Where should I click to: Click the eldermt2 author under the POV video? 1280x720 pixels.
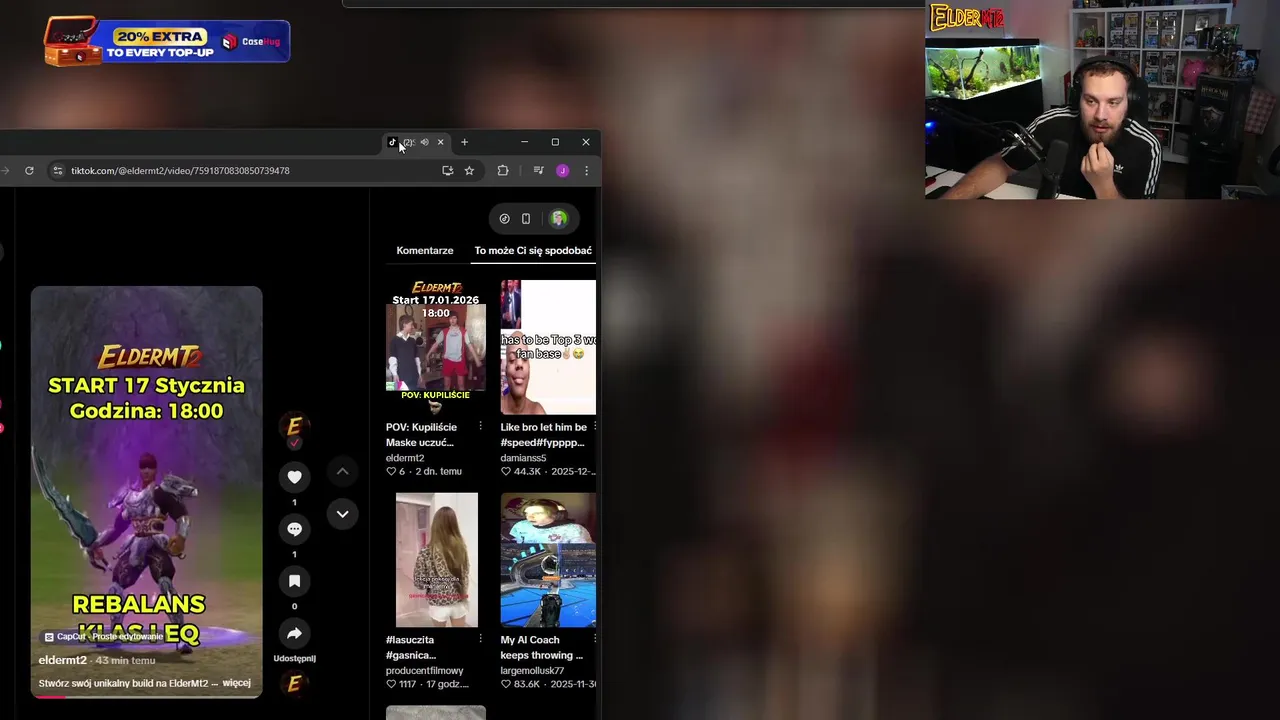pos(405,458)
